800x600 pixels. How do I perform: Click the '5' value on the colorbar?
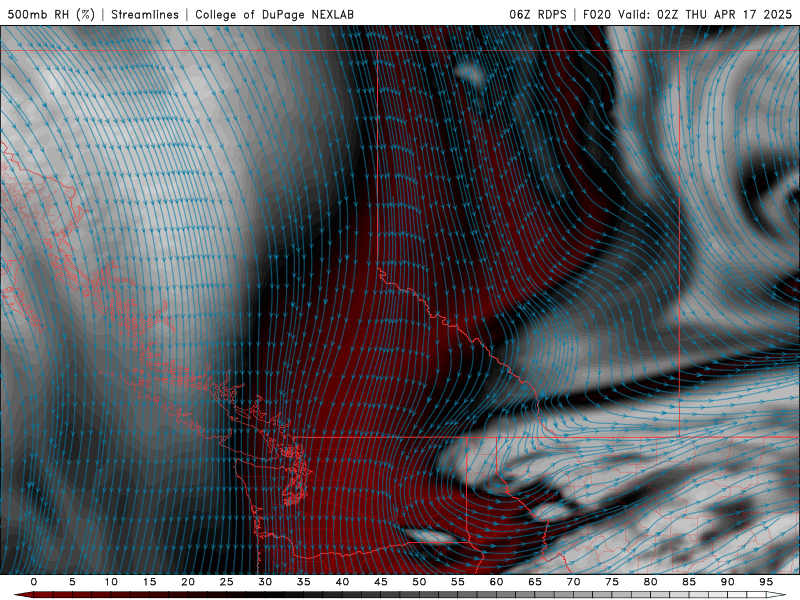pyautogui.click(x=72, y=582)
